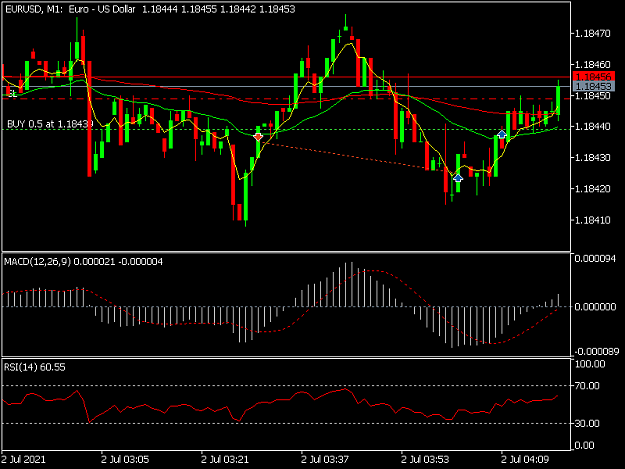Click the 1.18420 price scale label
The width and height of the screenshot is (625, 469).
(593, 189)
